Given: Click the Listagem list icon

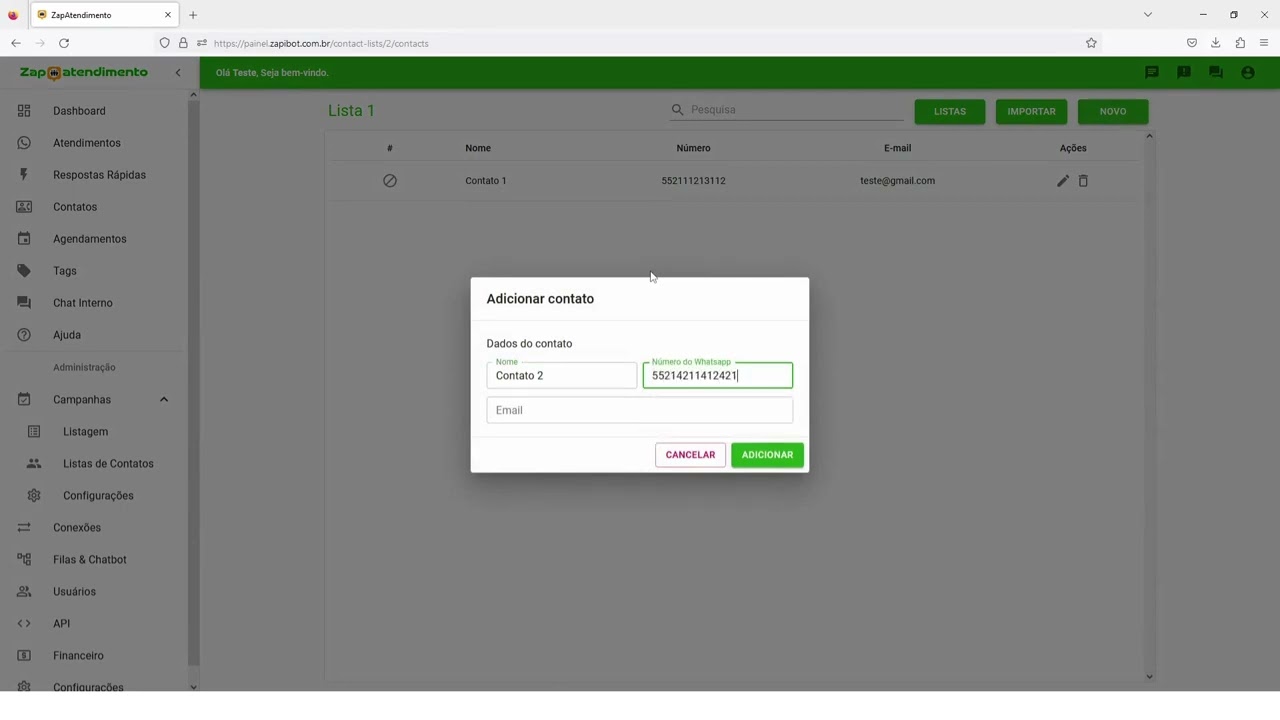Looking at the screenshot, I should (34, 432).
